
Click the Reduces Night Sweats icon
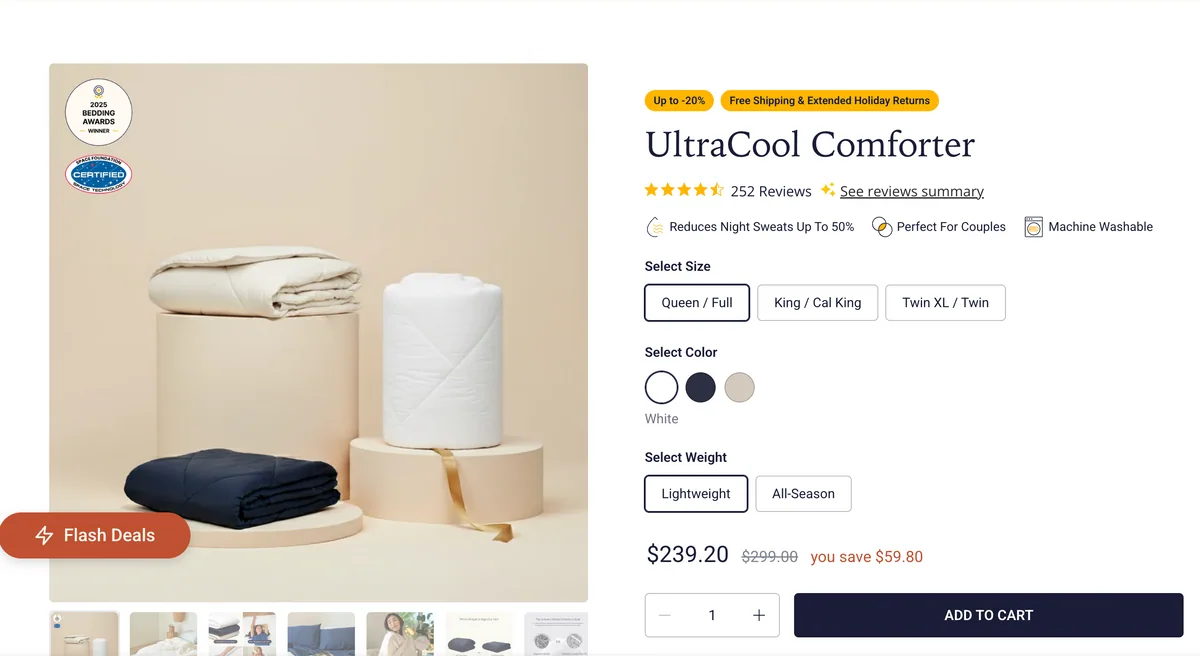[655, 227]
